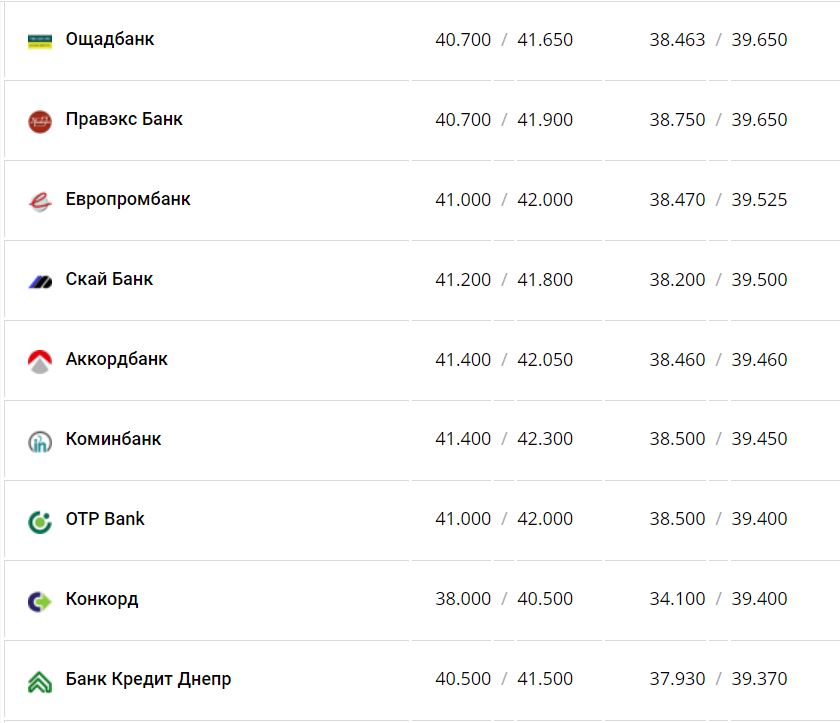840x723 pixels.
Task: Click the Банк Кредит Днепр logo icon
Action: [x=40, y=681]
